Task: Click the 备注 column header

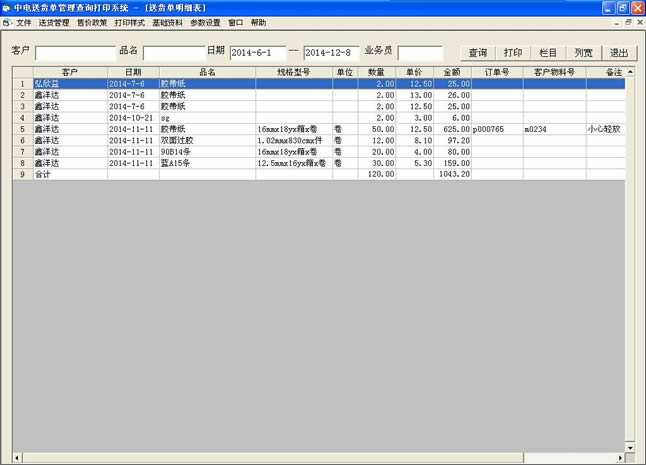Action: (x=606, y=72)
